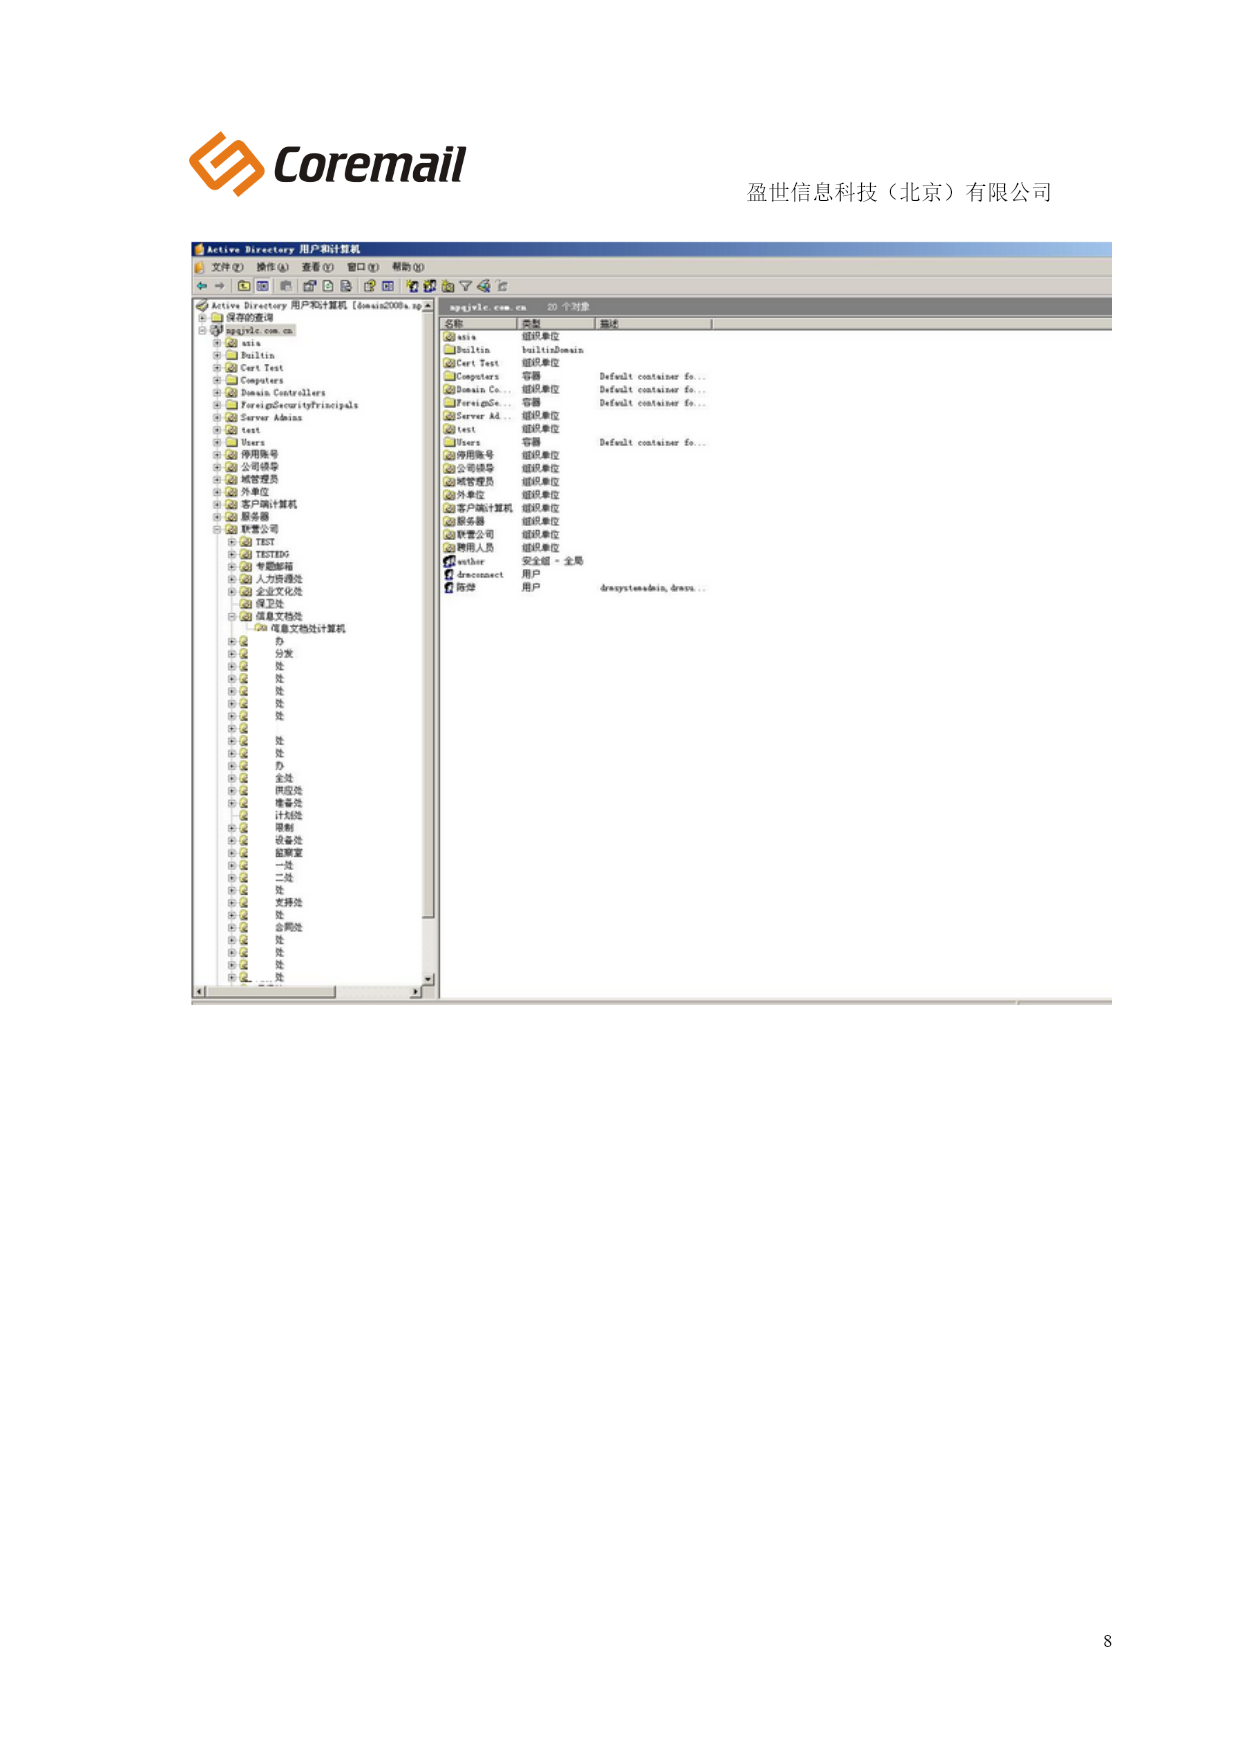The width and height of the screenshot is (1241, 1754).
Task: Click the Help toolbar icon
Action: click(369, 286)
